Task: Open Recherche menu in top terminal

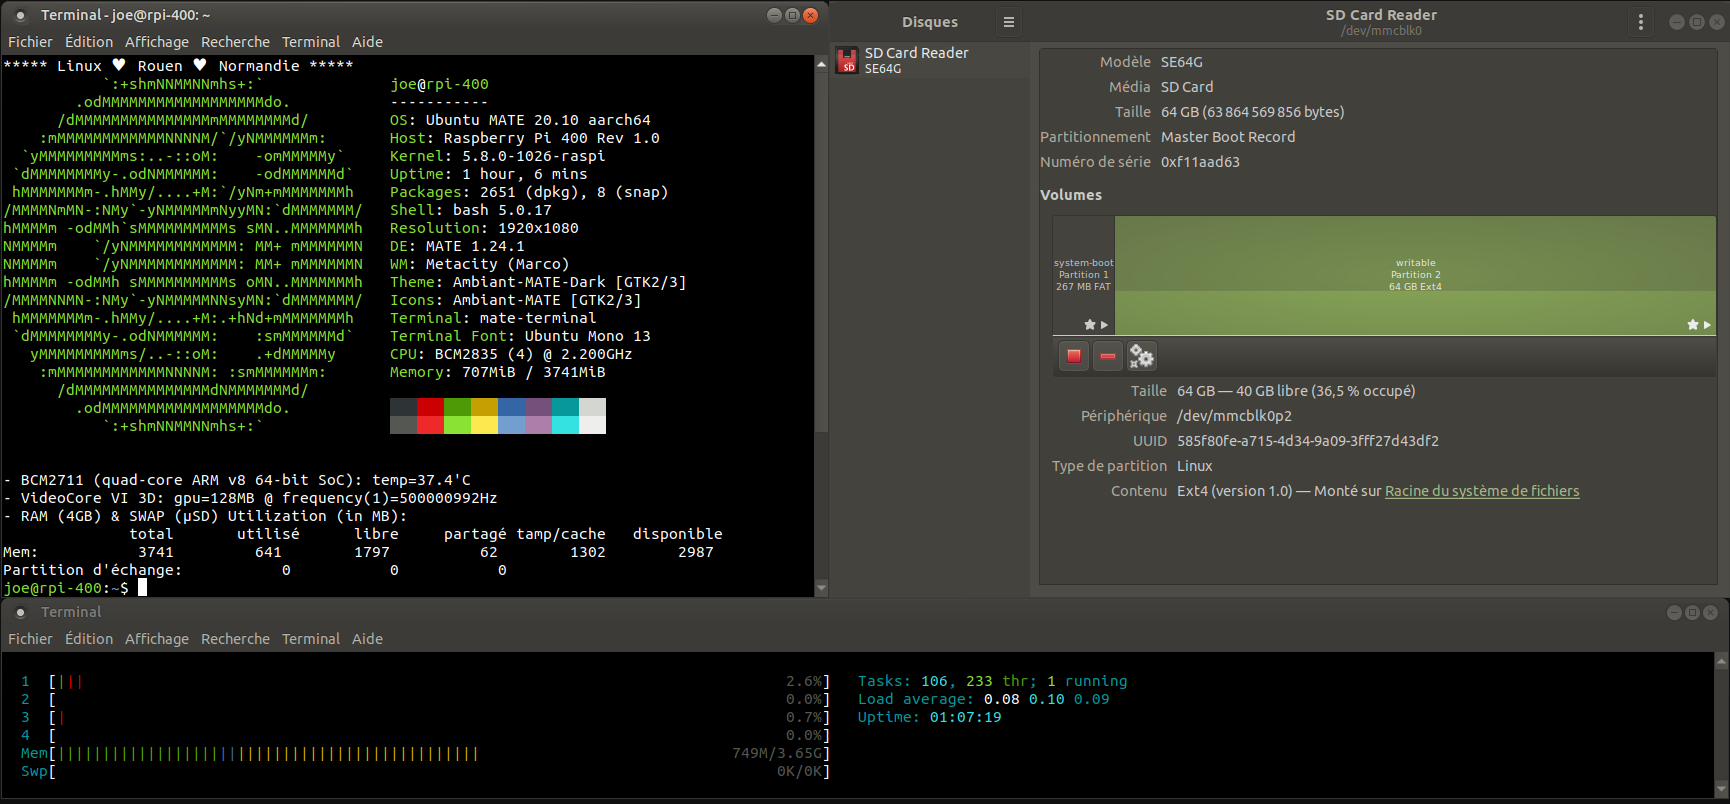Action: point(235,42)
